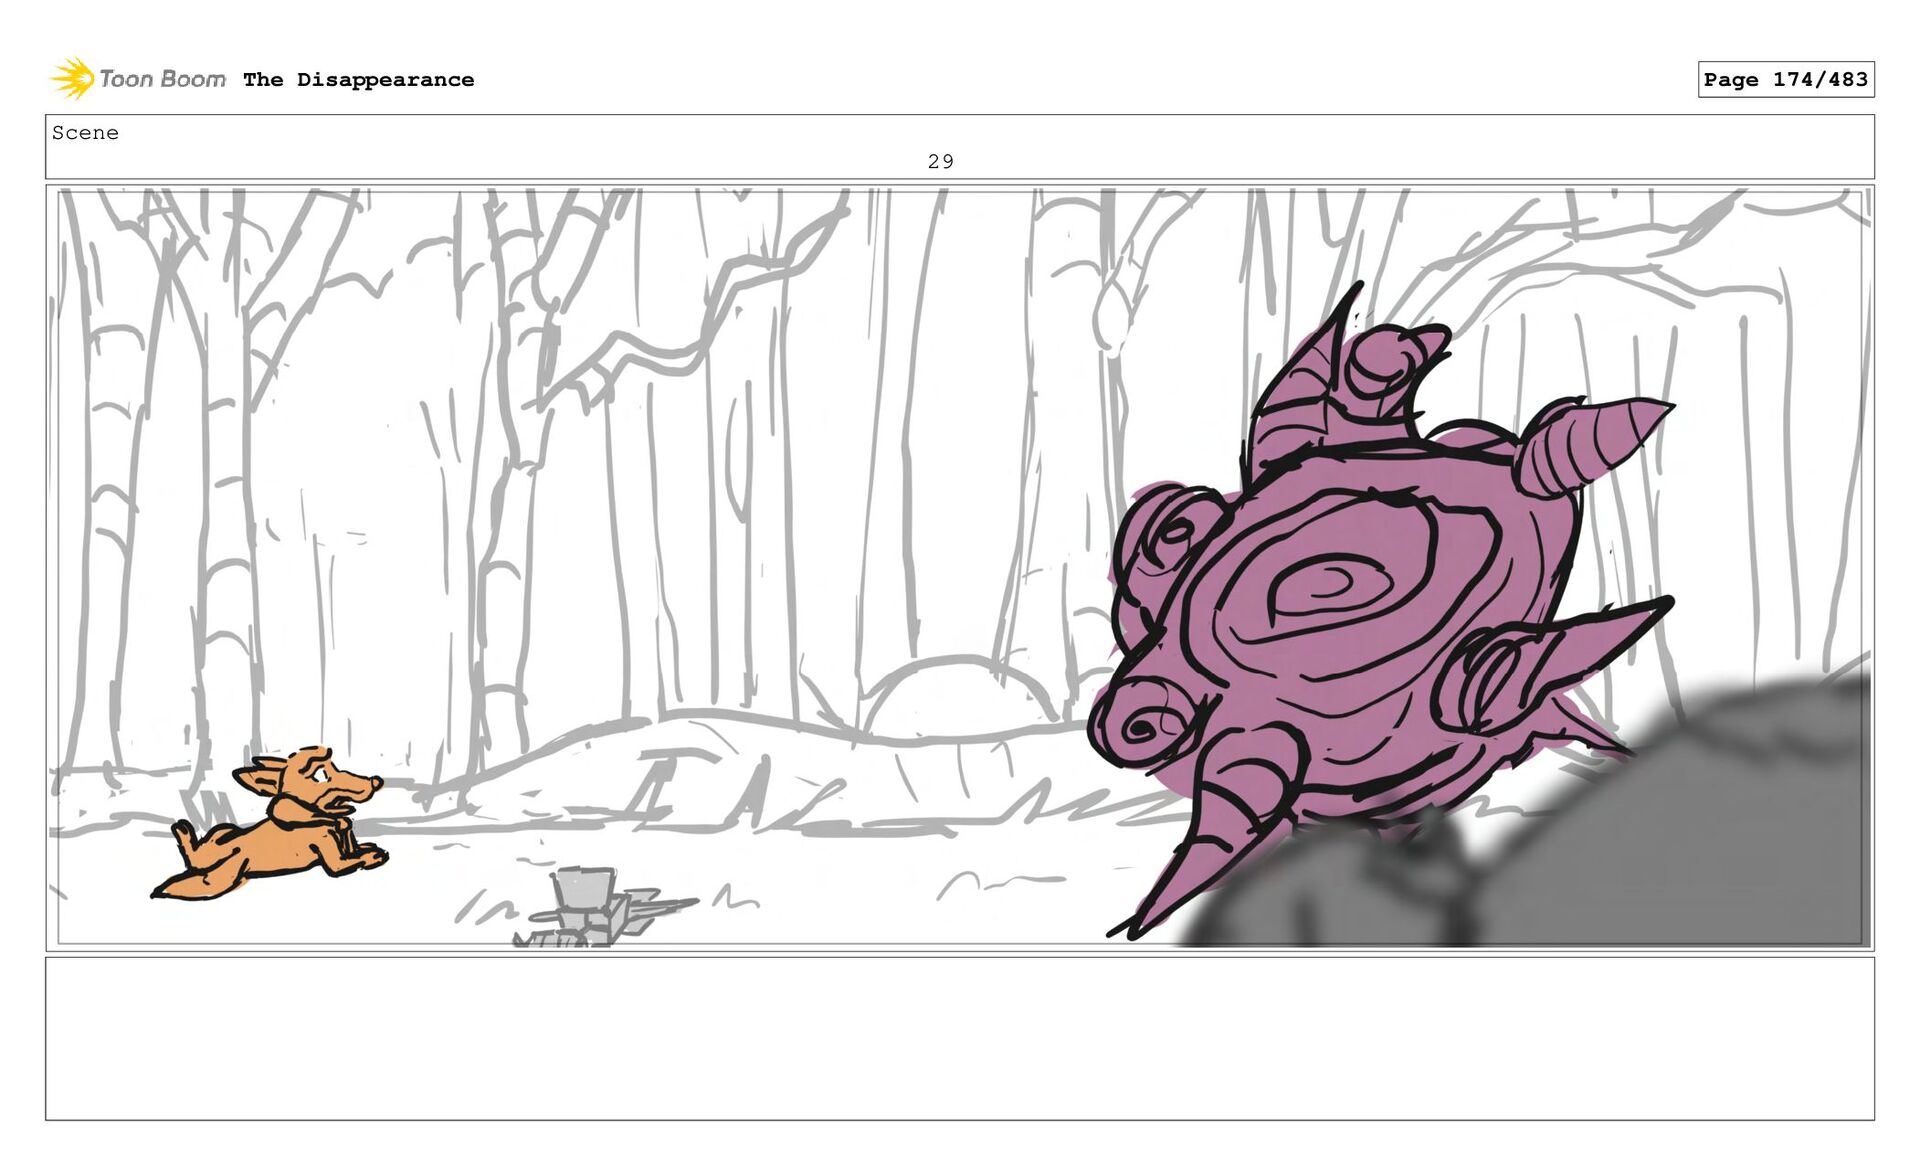Click the 'Page 174/483' page indicator
Image resolution: width=1920 pixels, height=1166 pixels.
pyautogui.click(x=1785, y=79)
